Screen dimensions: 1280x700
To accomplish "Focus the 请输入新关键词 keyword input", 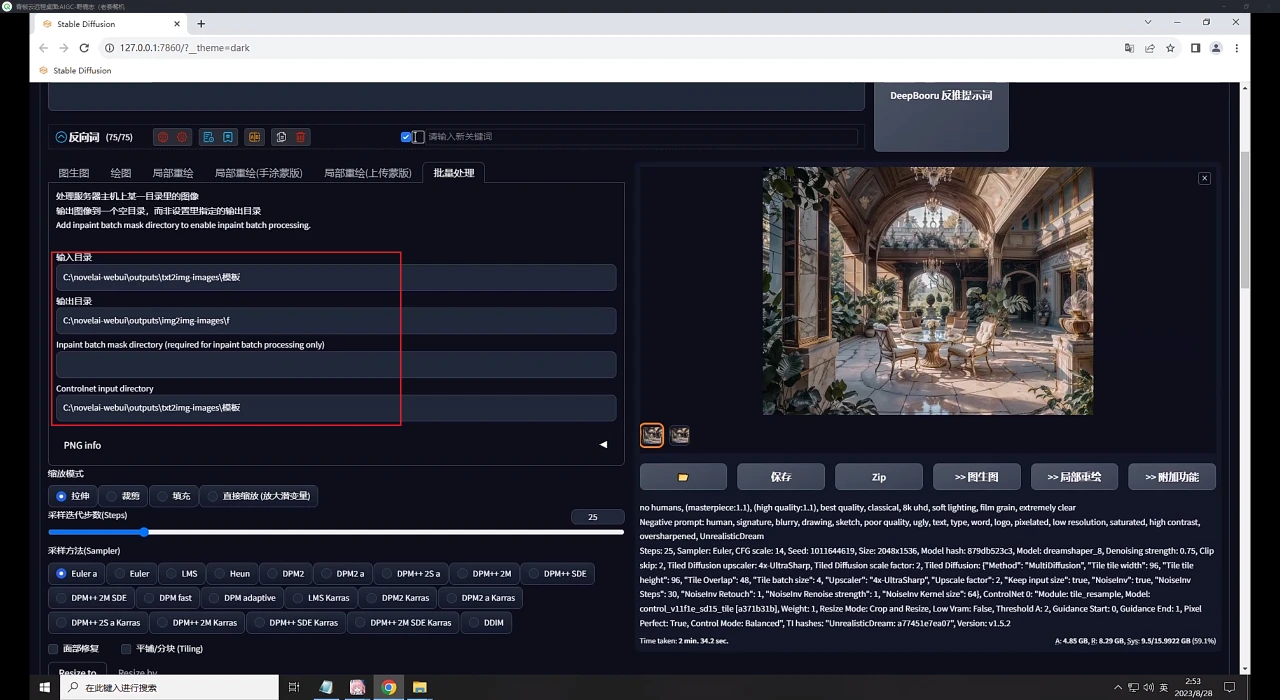I will [640, 137].
